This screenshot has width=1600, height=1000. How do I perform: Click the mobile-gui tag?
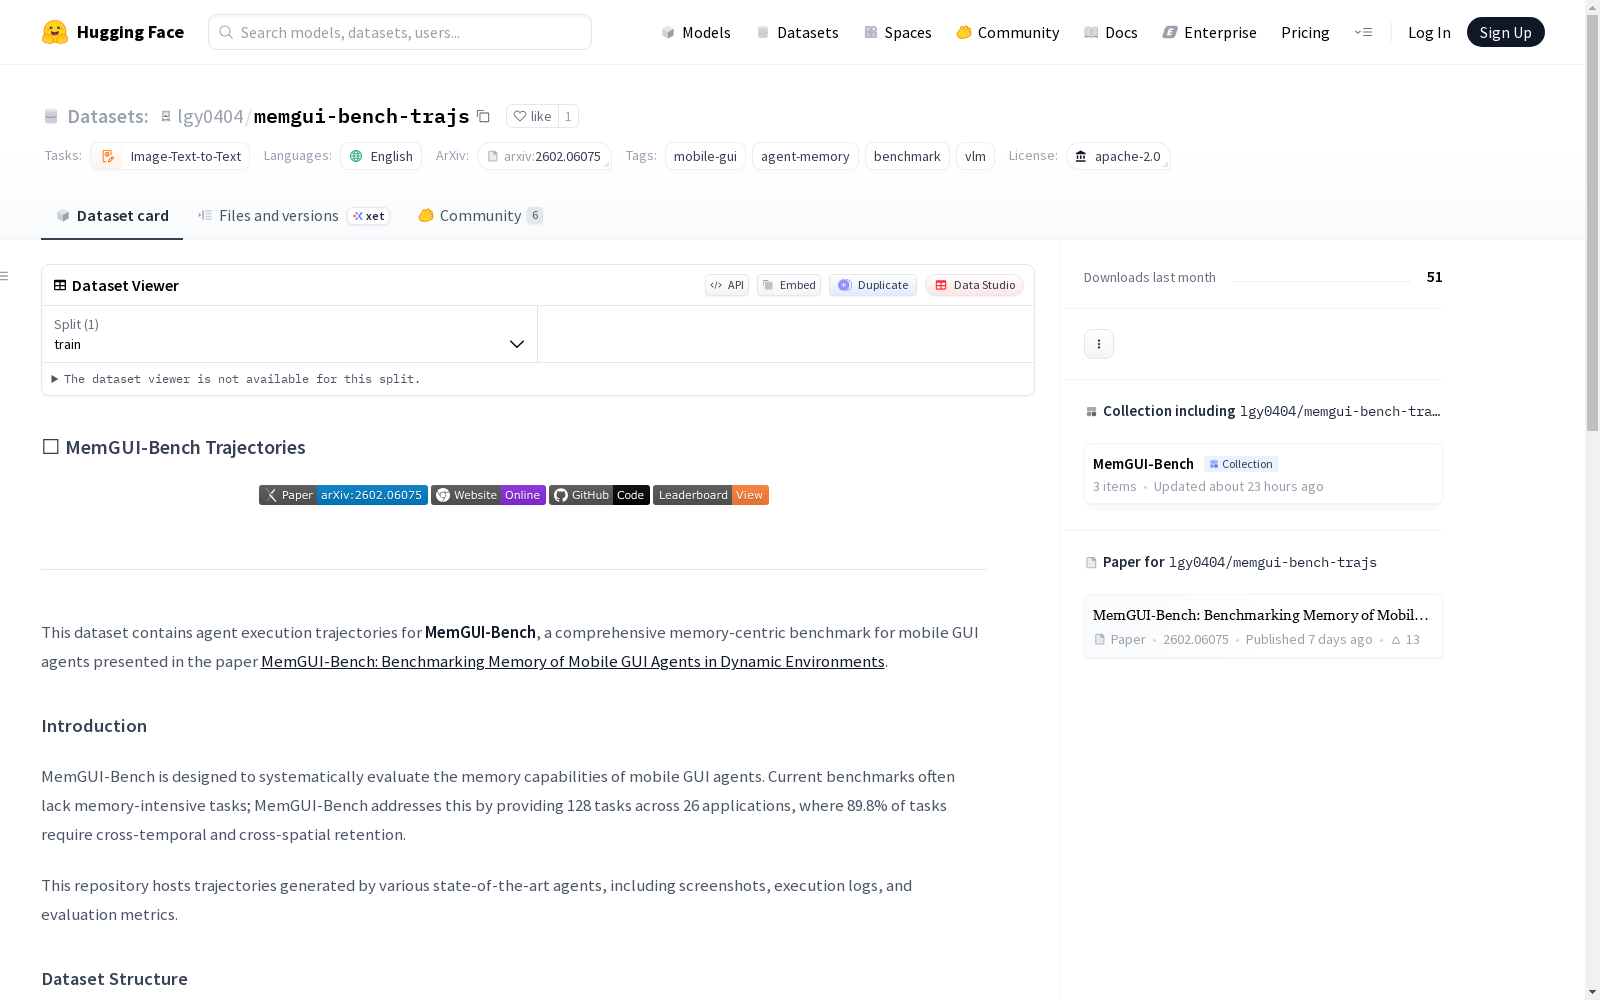705,156
